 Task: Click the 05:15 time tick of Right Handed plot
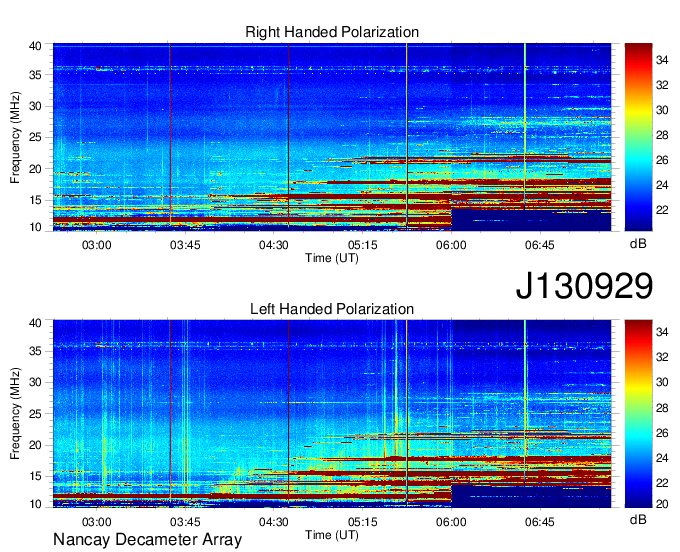click(x=363, y=245)
